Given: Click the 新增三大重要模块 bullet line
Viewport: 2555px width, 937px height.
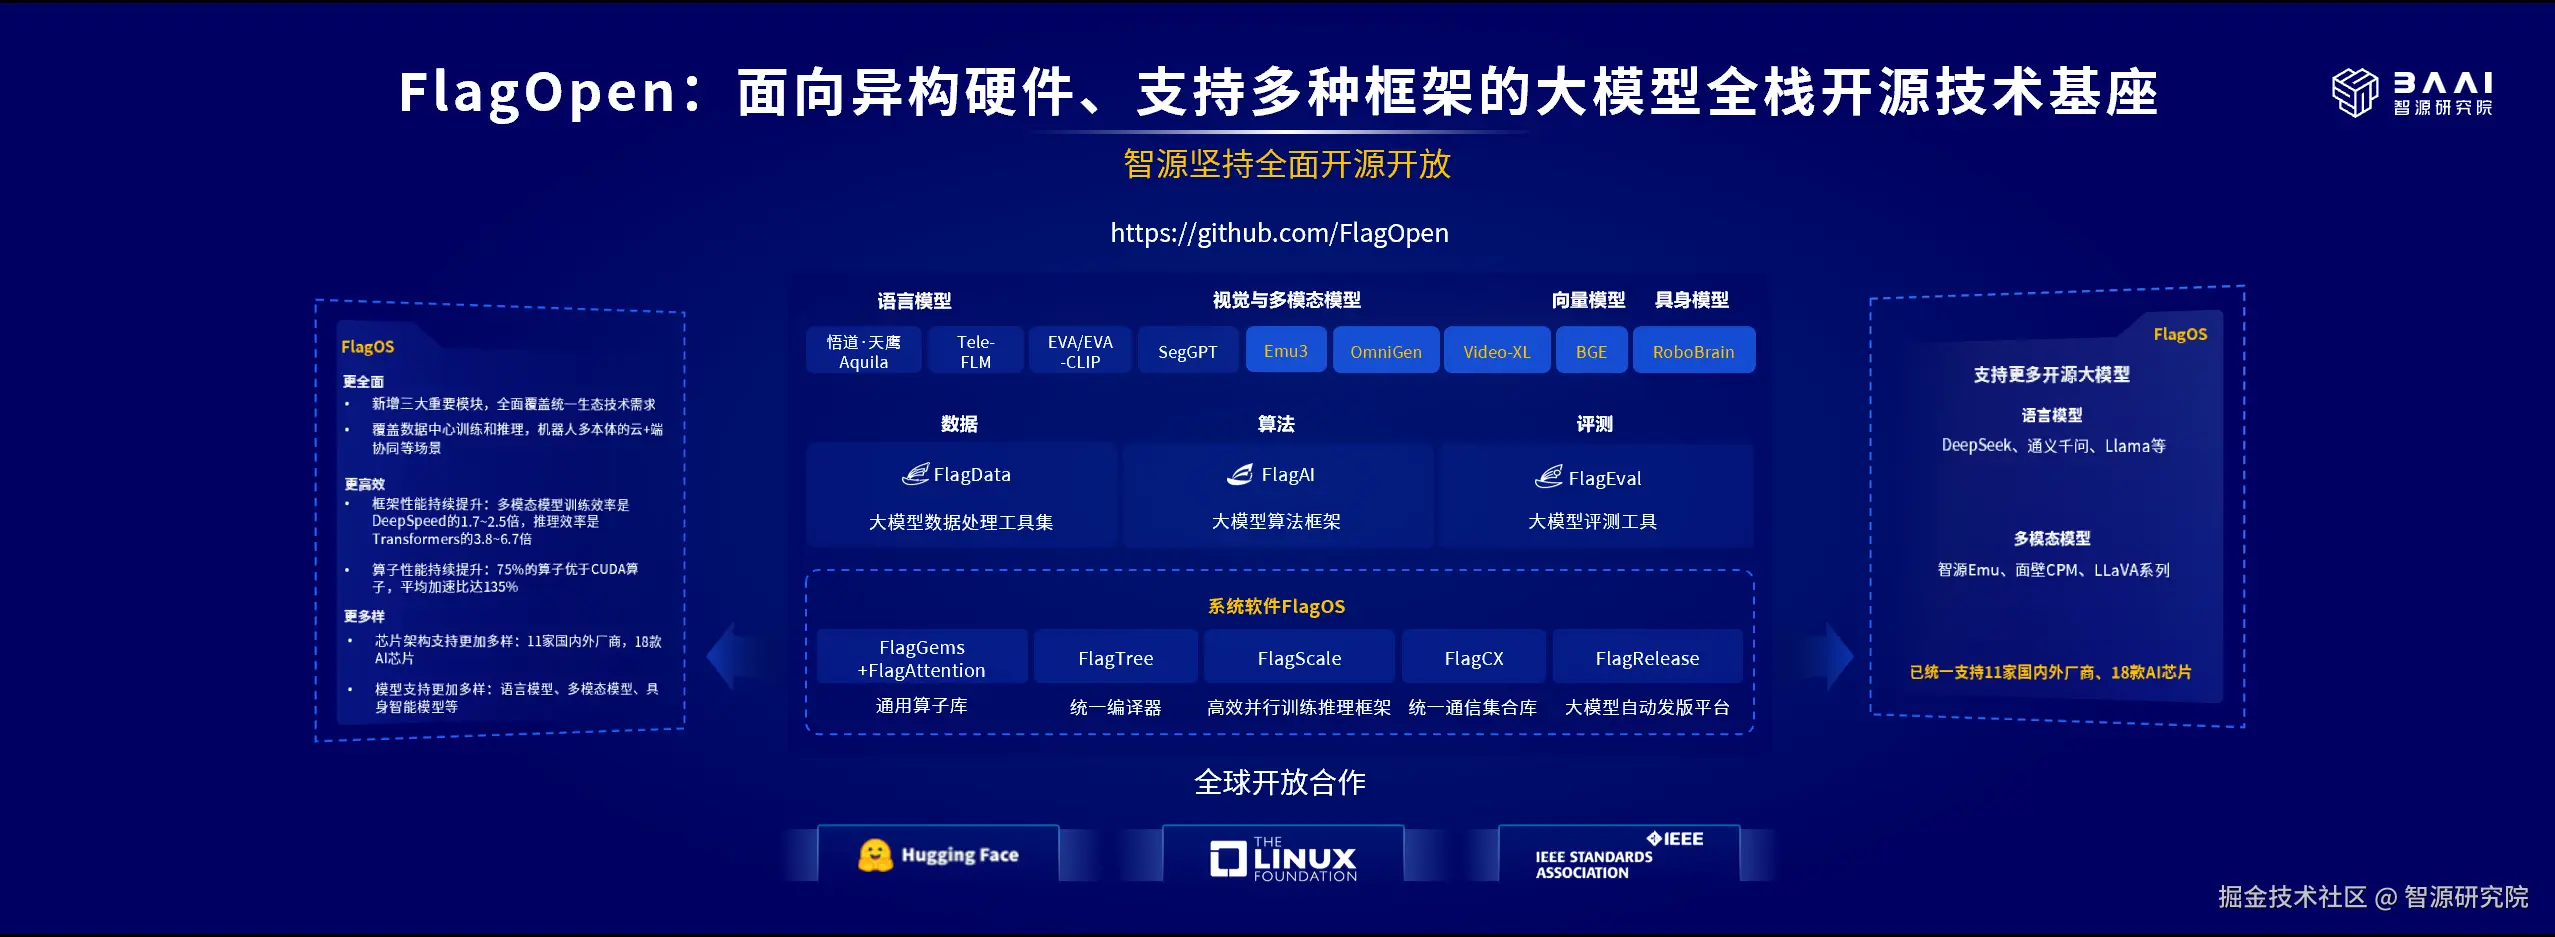Looking at the screenshot, I should [x=514, y=404].
